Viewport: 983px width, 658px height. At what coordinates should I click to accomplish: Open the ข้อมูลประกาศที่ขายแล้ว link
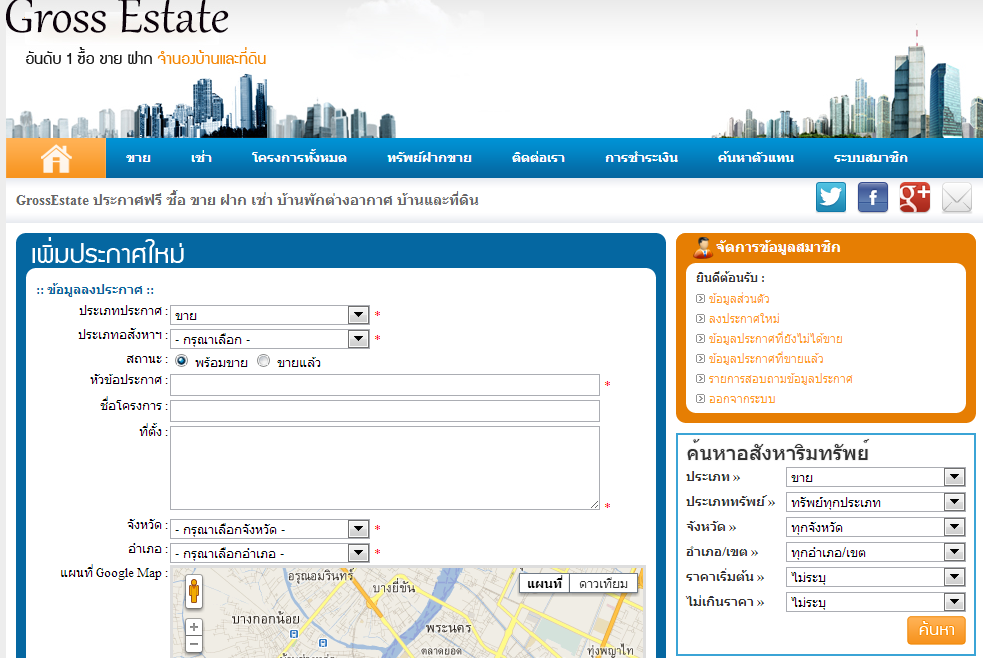(x=765, y=359)
